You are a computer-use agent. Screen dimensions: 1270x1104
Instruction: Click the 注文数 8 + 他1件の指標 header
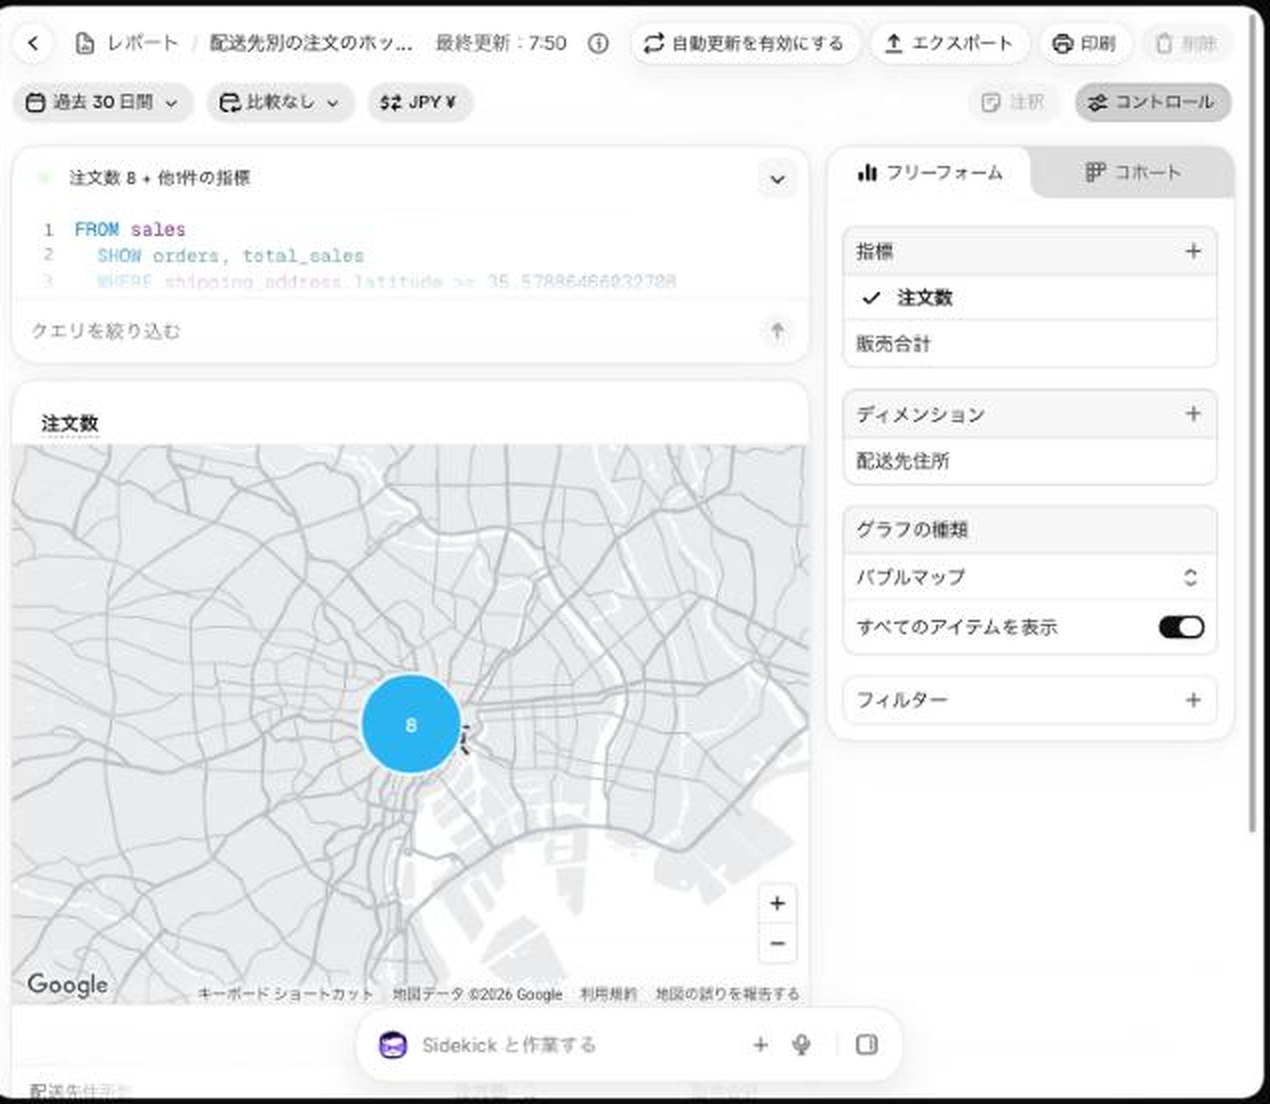click(x=160, y=178)
